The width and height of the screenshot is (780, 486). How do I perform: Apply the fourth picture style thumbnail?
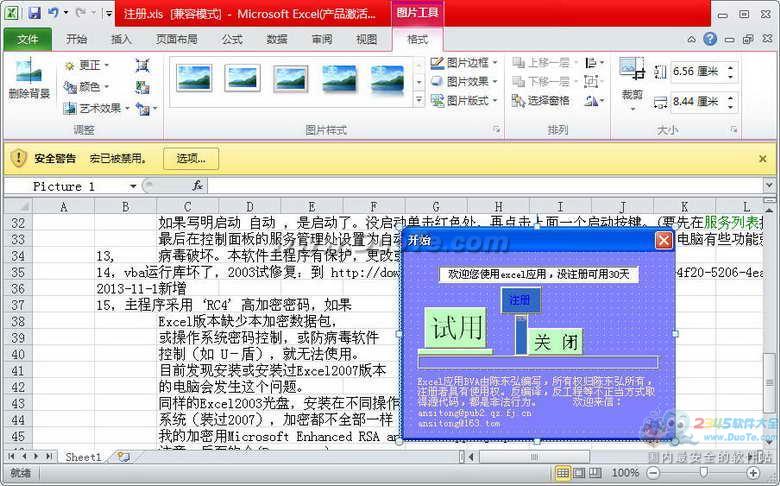339,78
